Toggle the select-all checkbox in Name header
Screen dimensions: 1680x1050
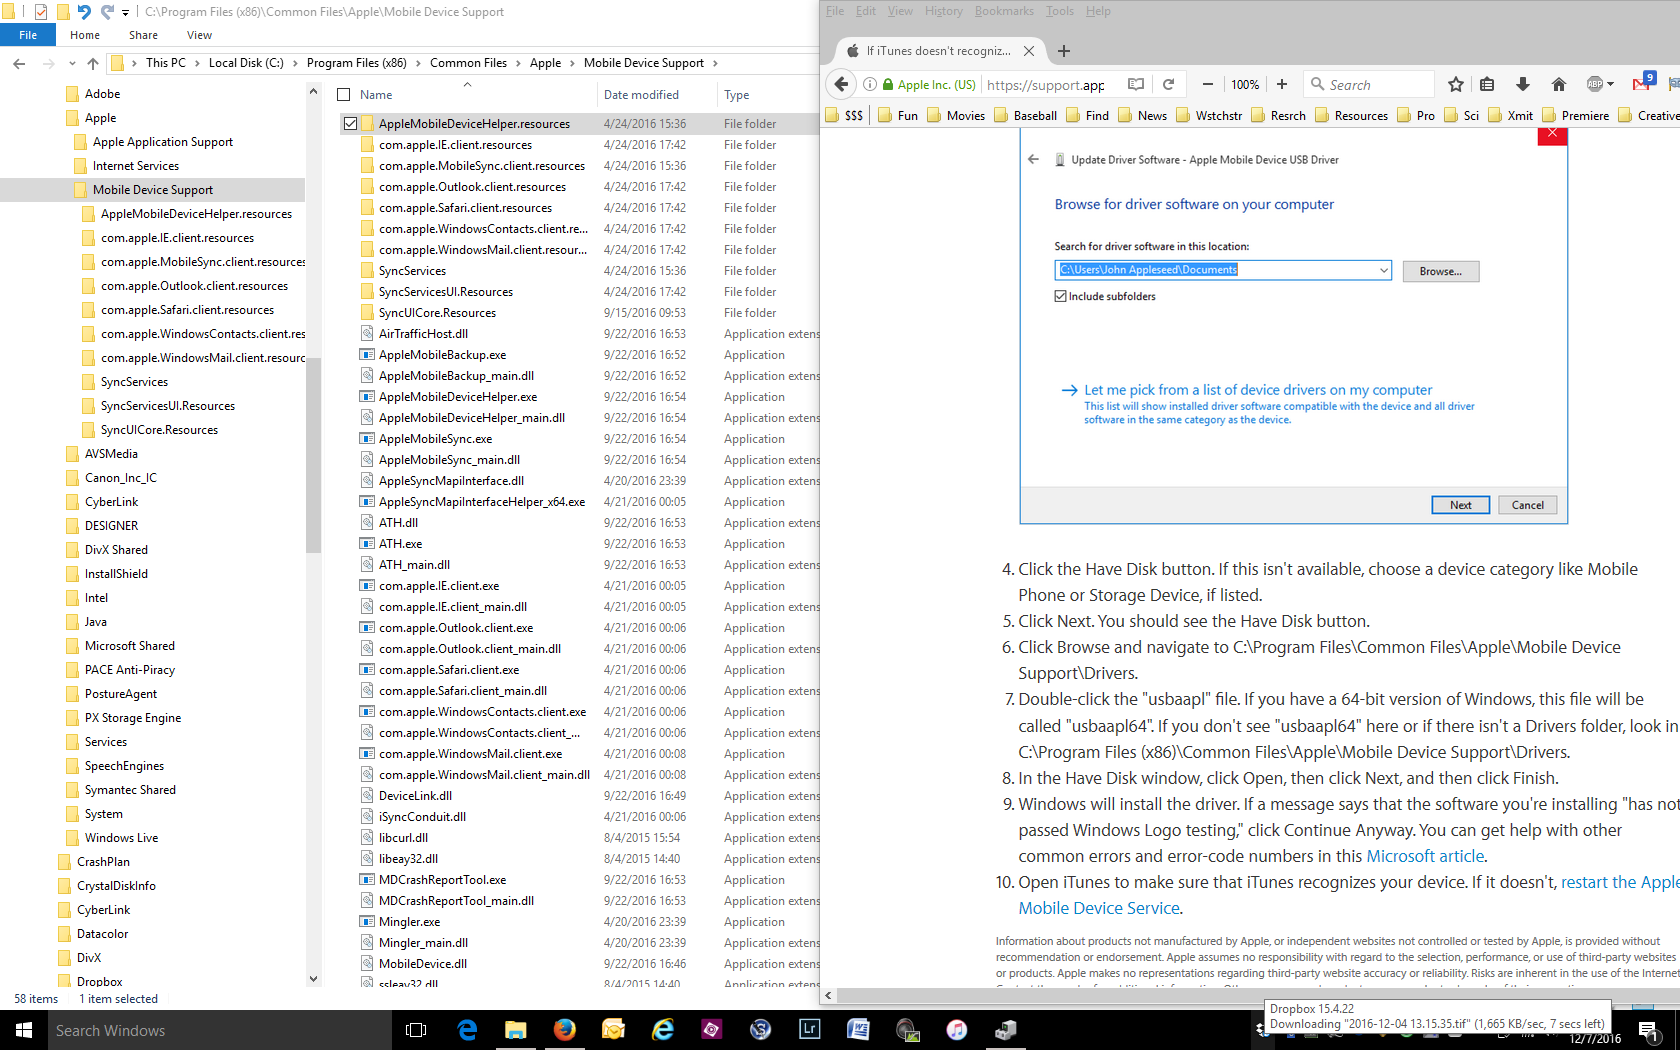[344, 95]
